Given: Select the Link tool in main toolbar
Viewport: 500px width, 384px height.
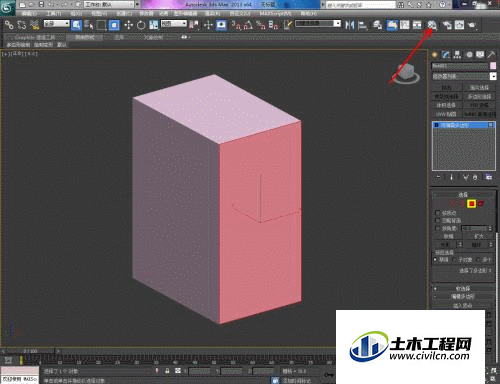Looking at the screenshot, I should pos(9,25).
